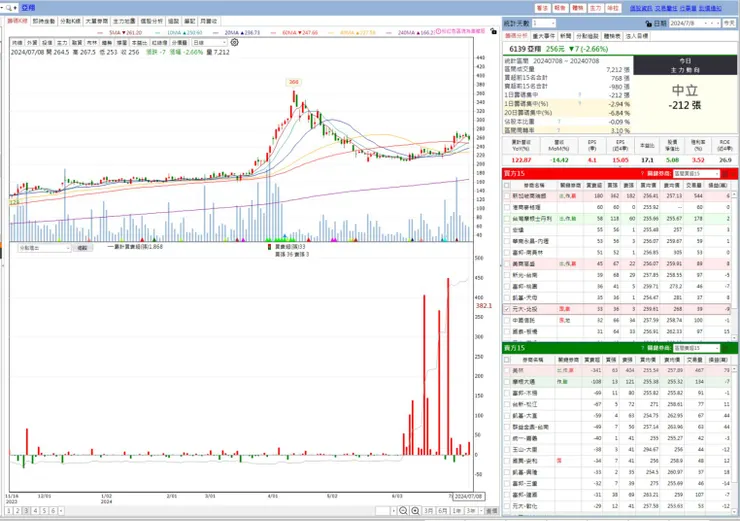Open the dropdown arrow next to page 6
This screenshot has width=740, height=521.
(61, 511)
